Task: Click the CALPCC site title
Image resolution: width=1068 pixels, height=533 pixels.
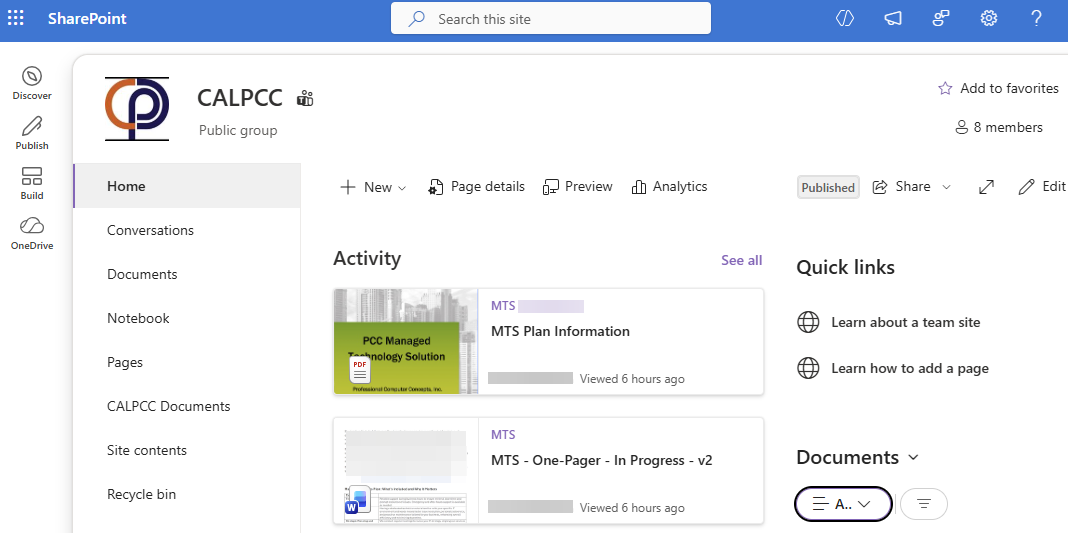Action: 240,98
